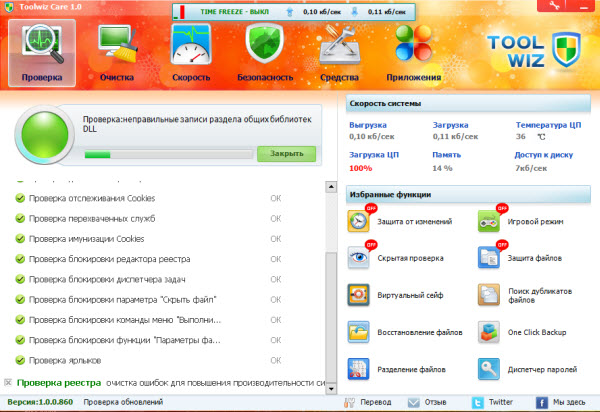Click the results list scrollbar thumb

(331, 317)
